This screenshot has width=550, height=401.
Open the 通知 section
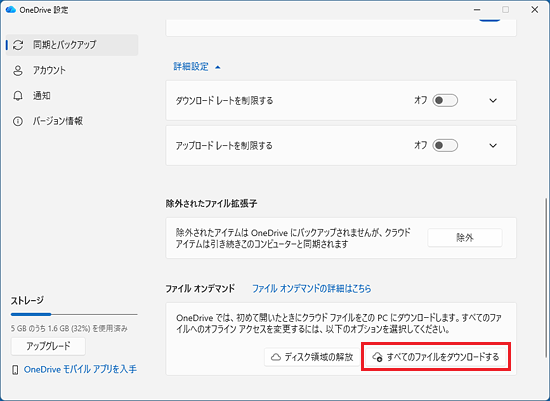(72, 96)
